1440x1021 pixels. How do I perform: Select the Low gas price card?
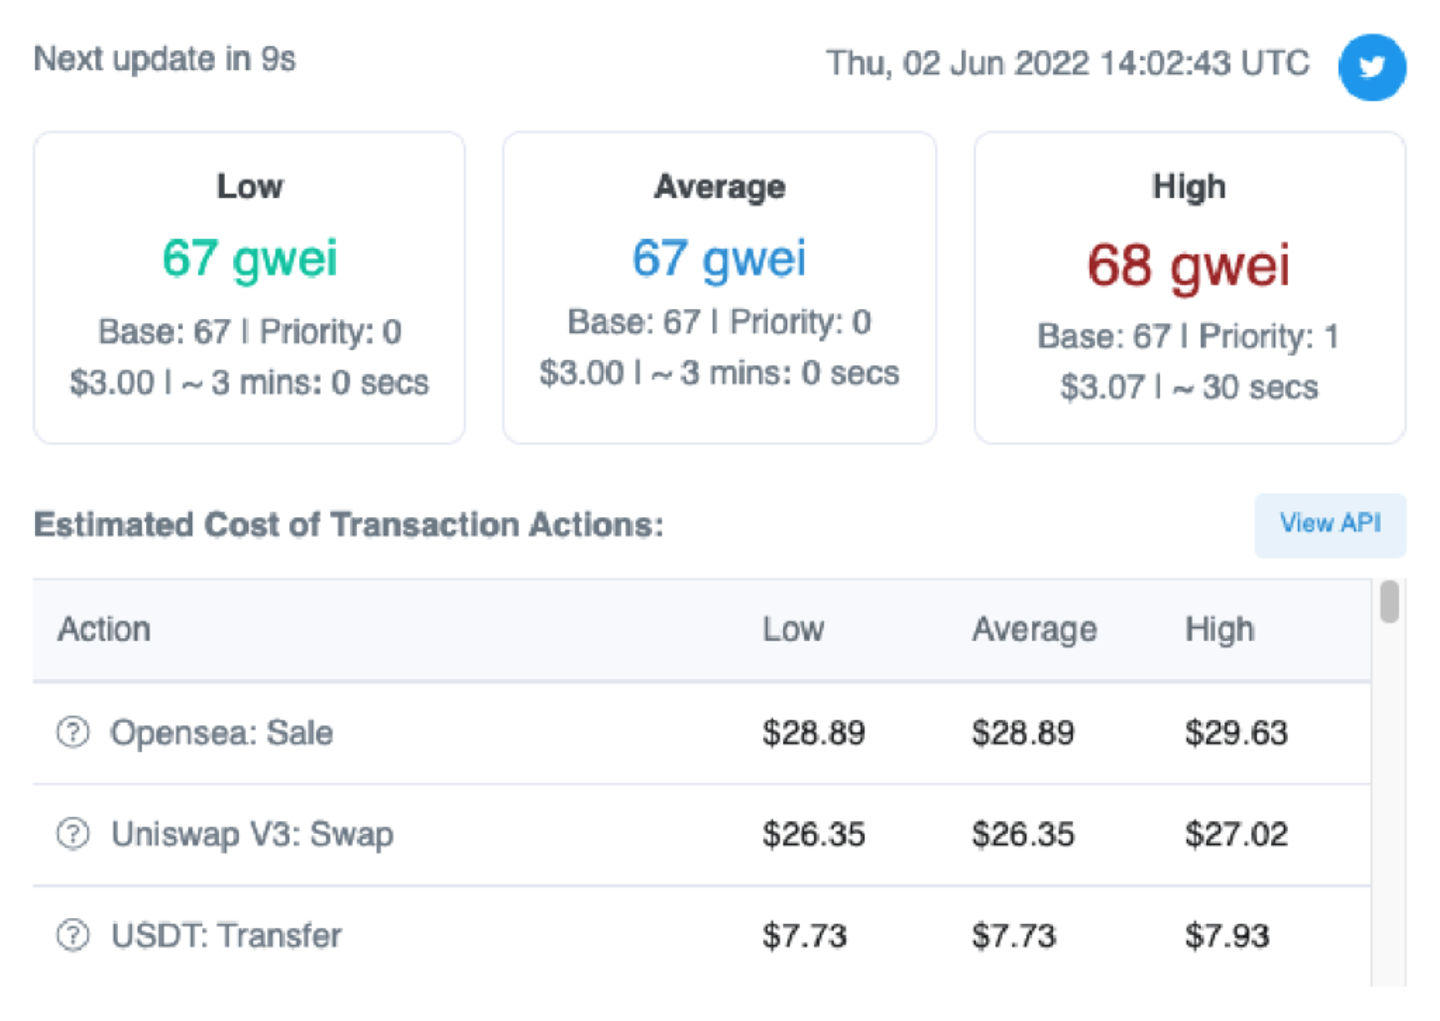(249, 288)
